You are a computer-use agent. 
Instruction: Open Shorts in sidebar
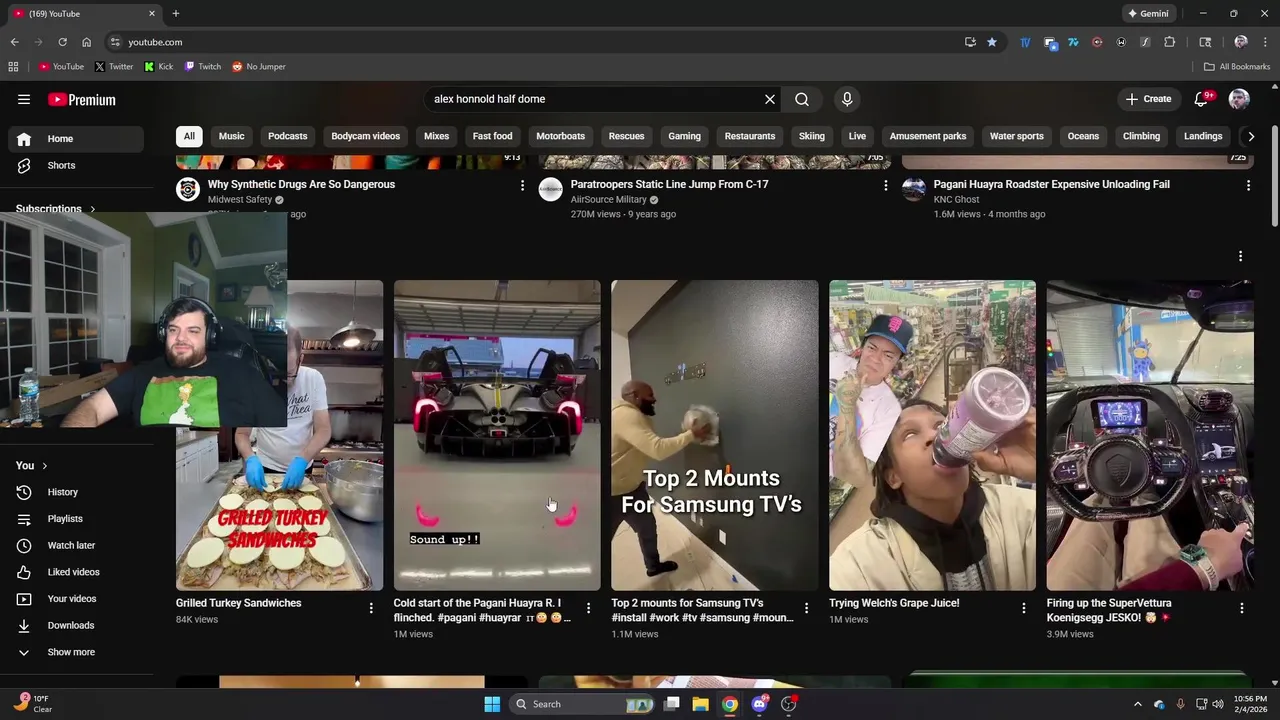pyautogui.click(x=76, y=165)
